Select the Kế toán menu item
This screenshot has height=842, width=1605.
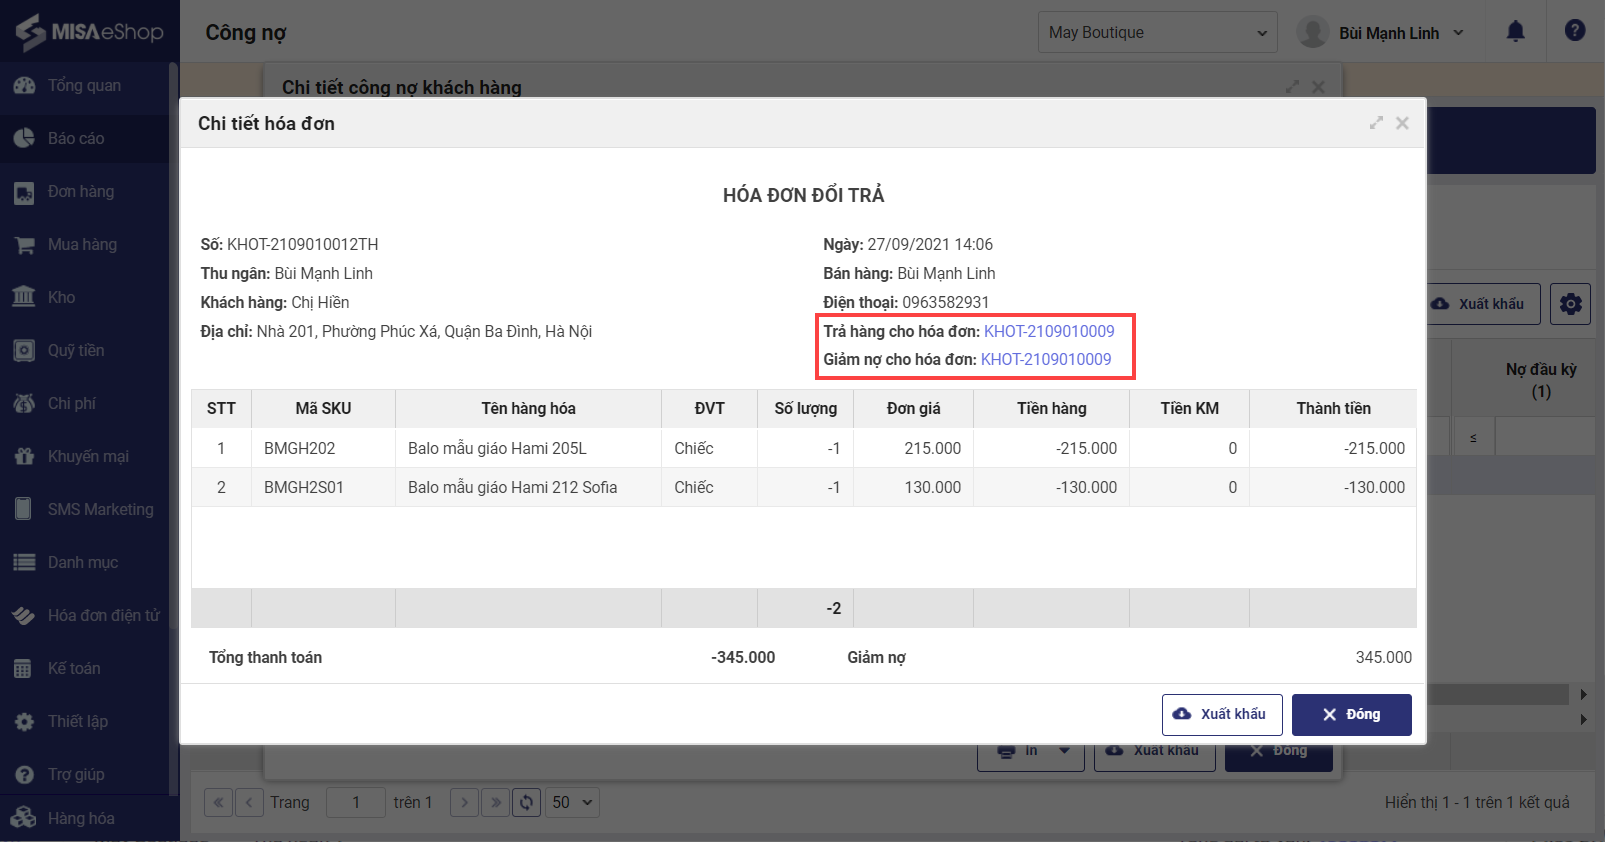tap(84, 668)
